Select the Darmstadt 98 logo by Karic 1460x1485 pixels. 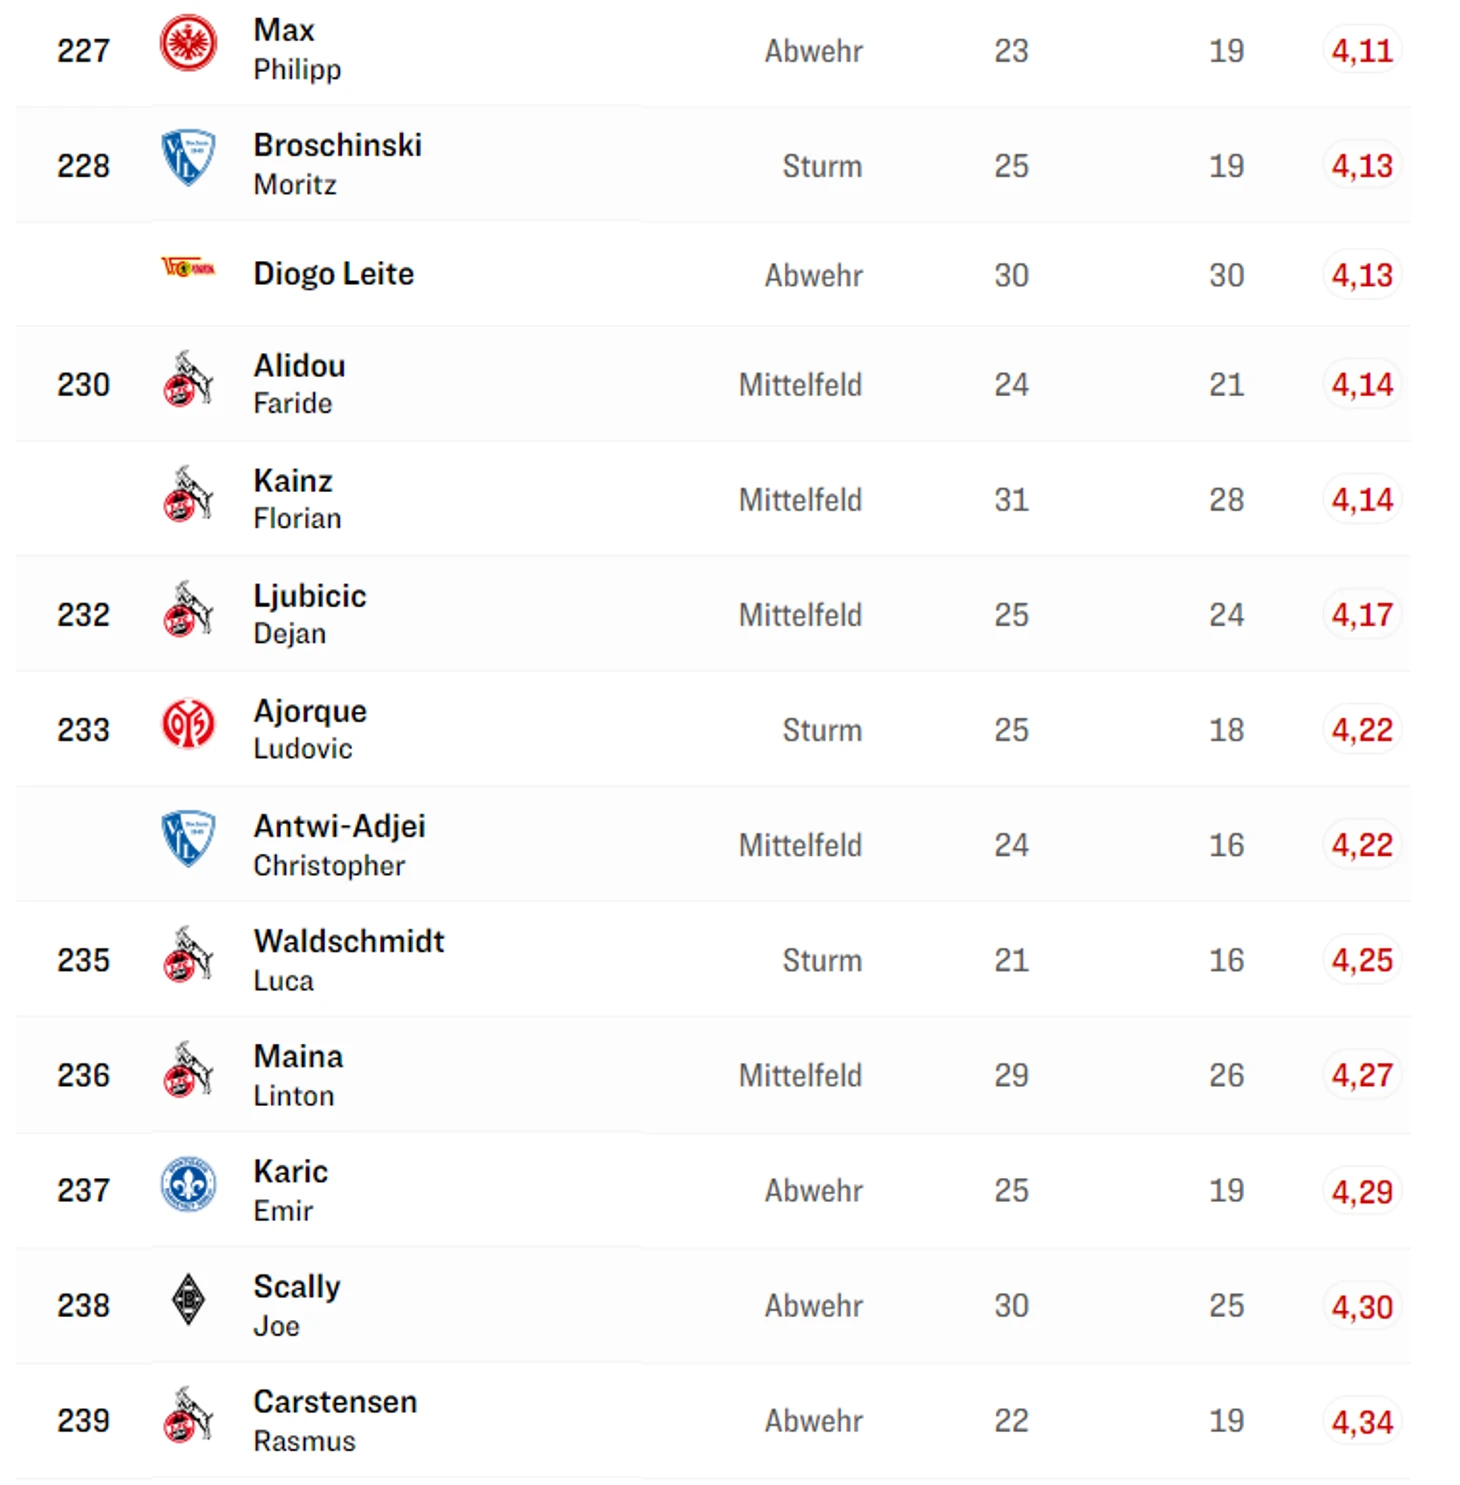click(188, 1184)
